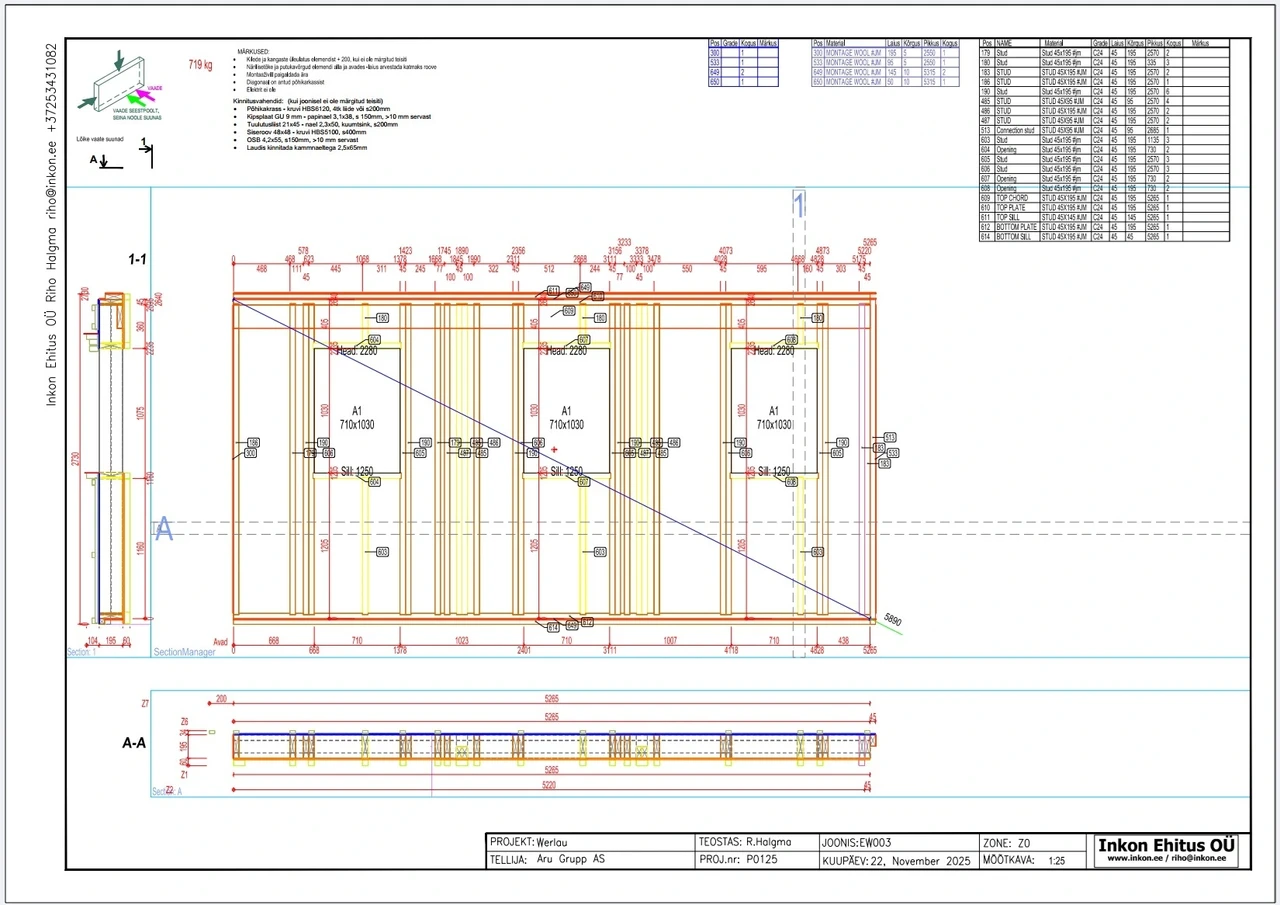Click the SectionManager view label
Image resolution: width=1280 pixels, height=905 pixels.
pyautogui.click(x=184, y=652)
